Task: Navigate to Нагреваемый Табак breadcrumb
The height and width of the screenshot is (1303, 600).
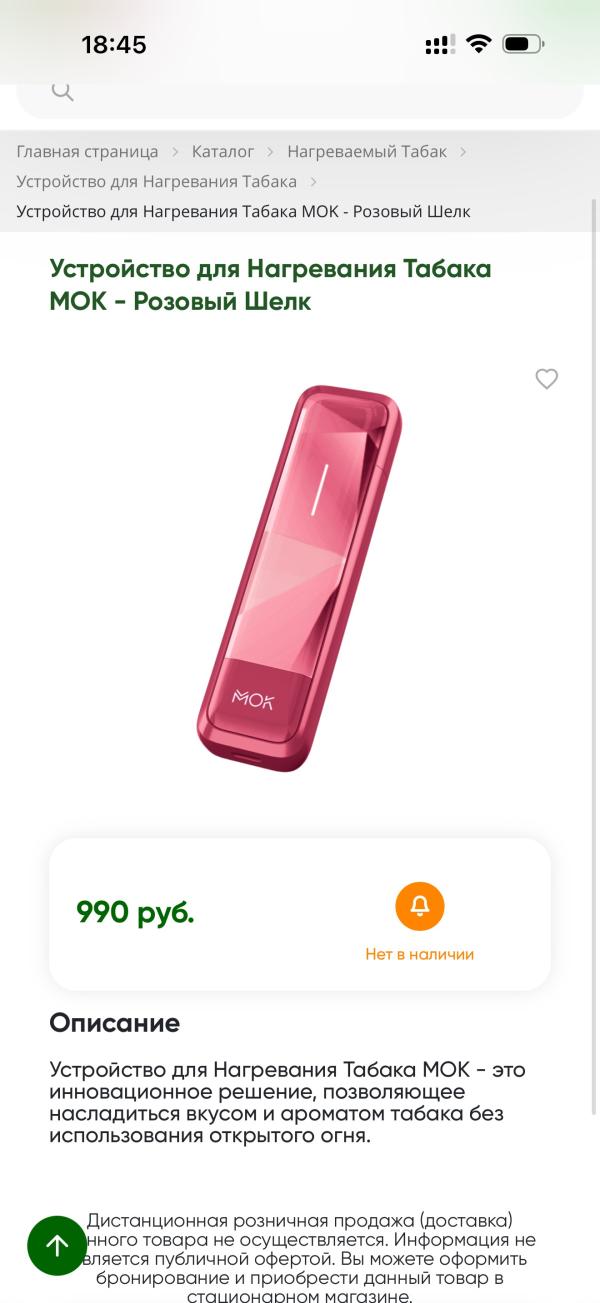Action: pyautogui.click(x=366, y=152)
